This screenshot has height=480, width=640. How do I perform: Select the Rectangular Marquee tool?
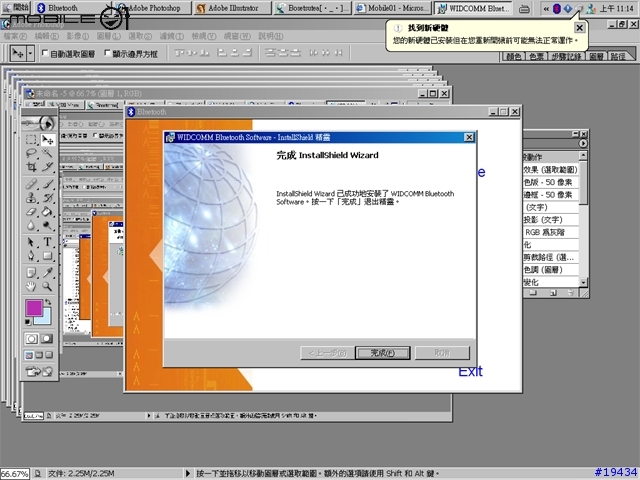coord(31,140)
